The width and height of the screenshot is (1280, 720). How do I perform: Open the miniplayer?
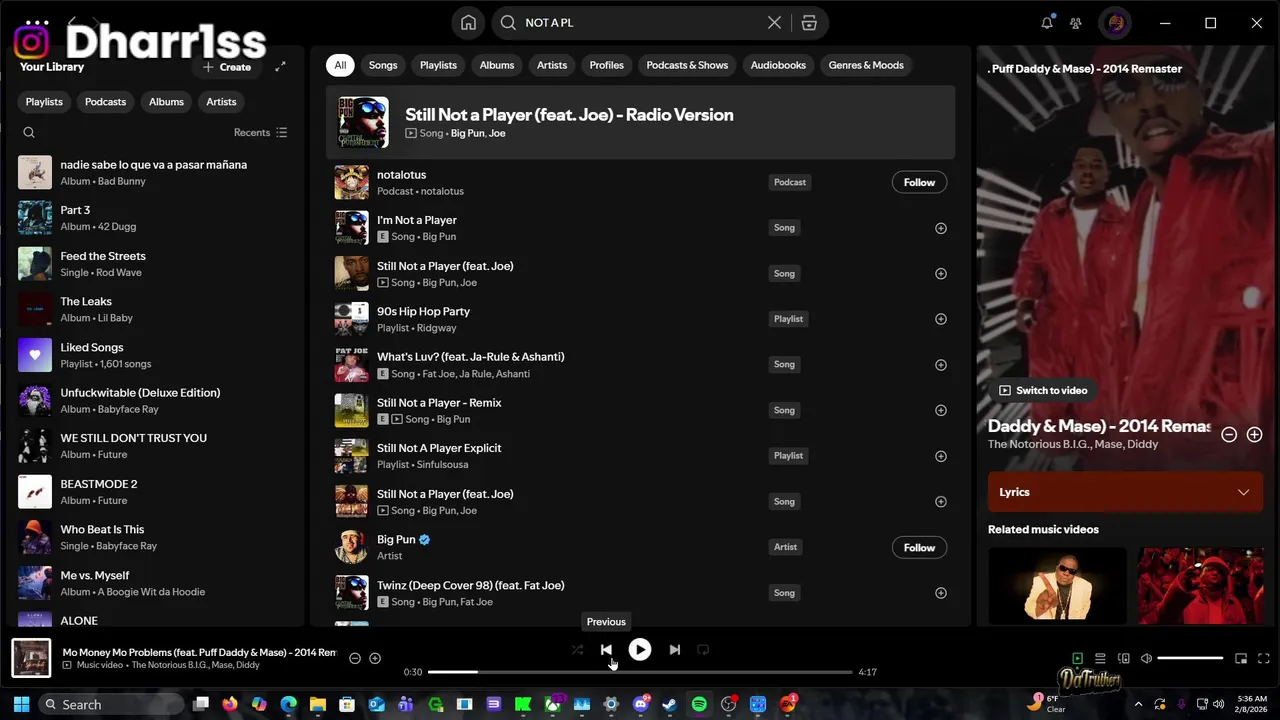[1241, 658]
